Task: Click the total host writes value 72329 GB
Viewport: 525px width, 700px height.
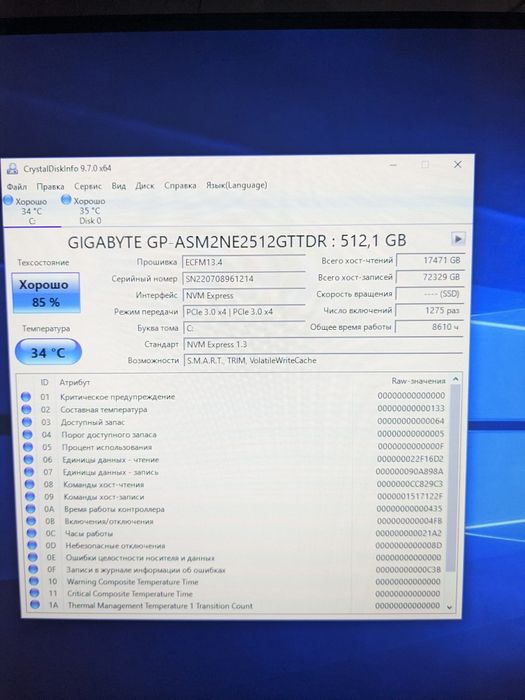Action: [x=429, y=277]
